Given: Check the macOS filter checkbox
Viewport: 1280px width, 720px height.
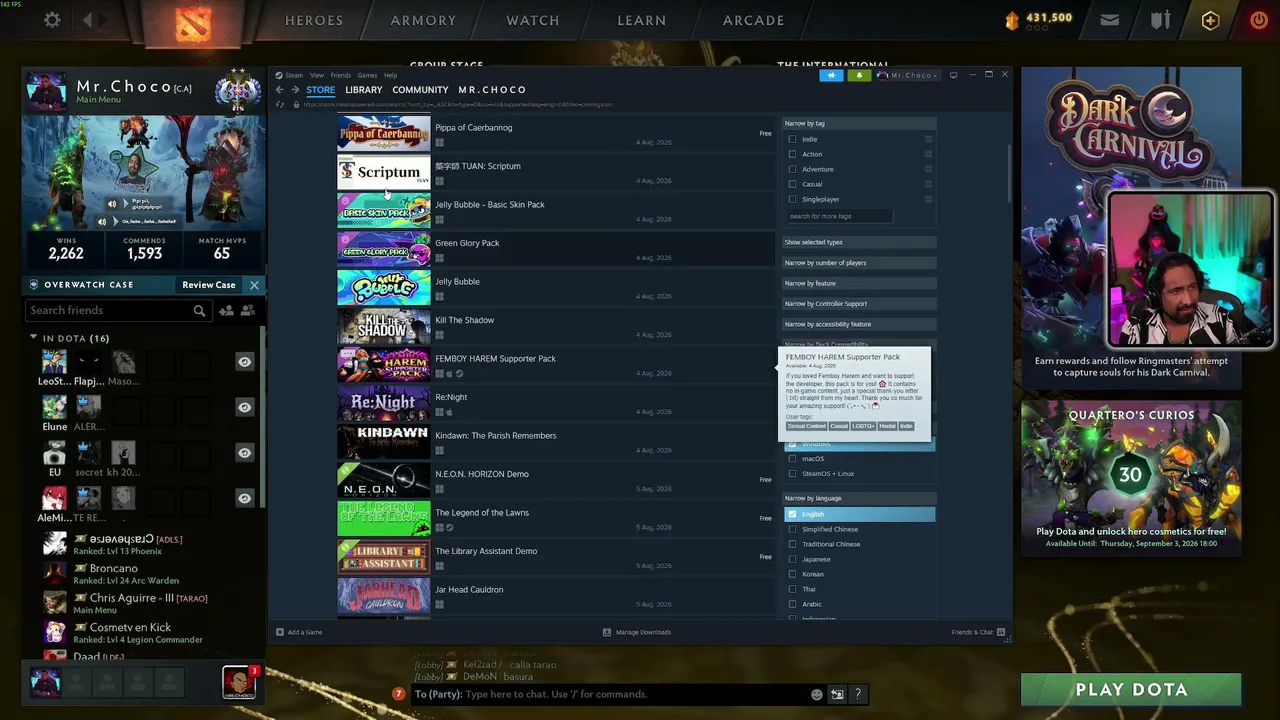Looking at the screenshot, I should point(793,459).
